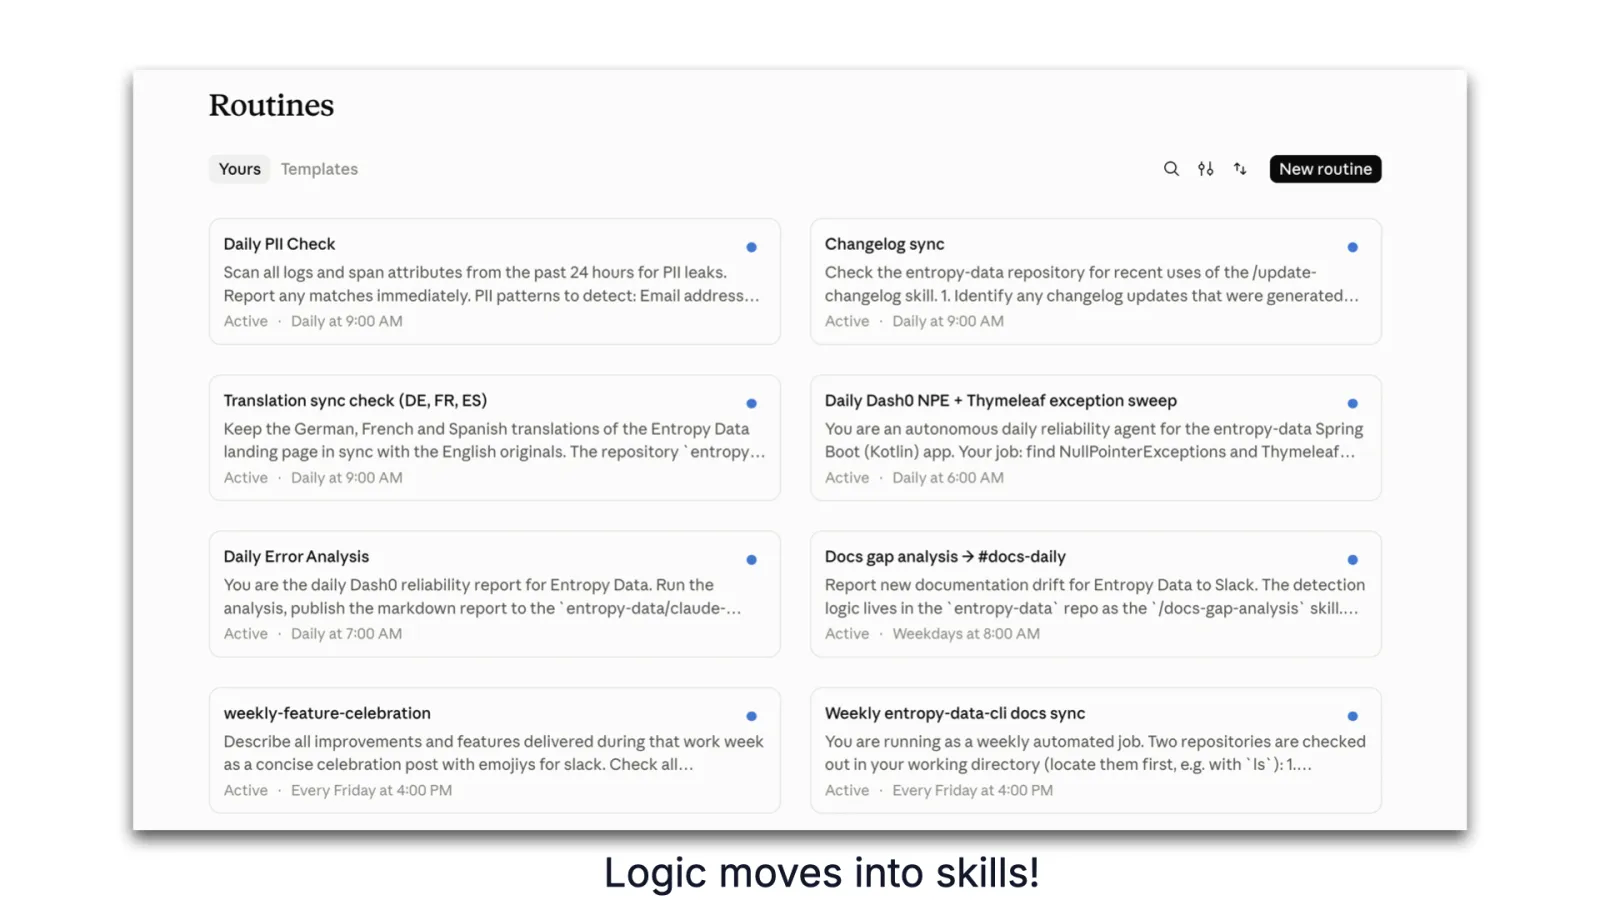The width and height of the screenshot is (1600, 900).
Task: Click description starting 'Scan all logs and span'
Action: click(x=491, y=284)
